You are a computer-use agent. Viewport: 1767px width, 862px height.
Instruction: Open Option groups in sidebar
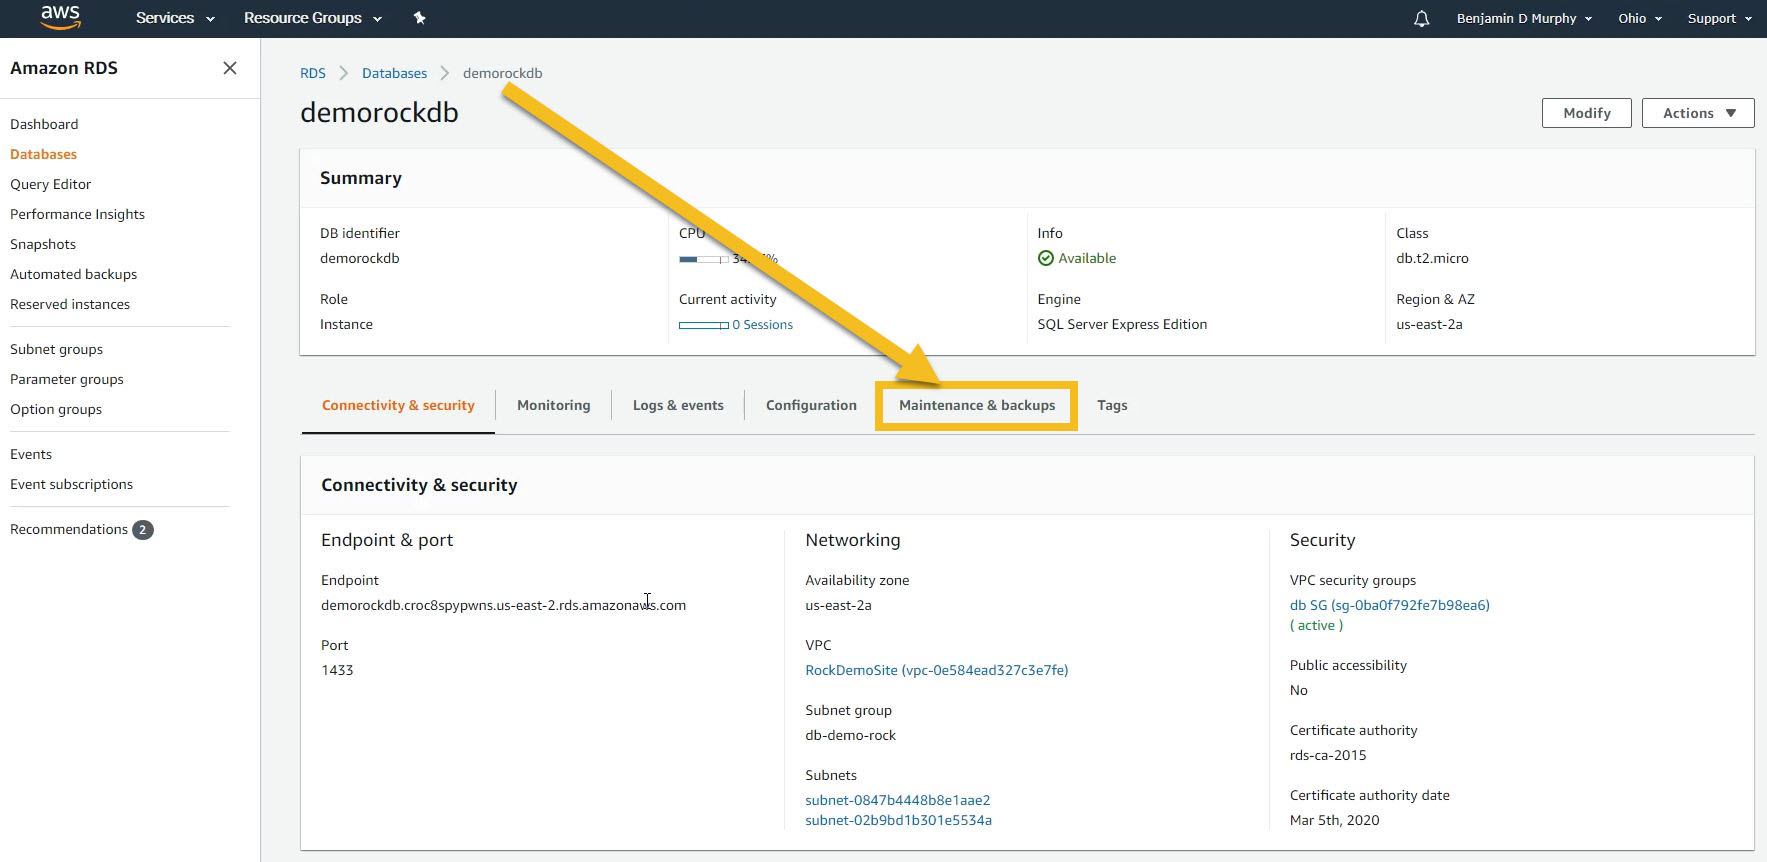(x=56, y=409)
